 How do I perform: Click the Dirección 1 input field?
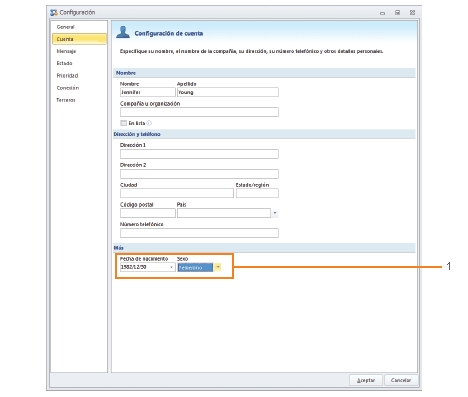point(199,154)
